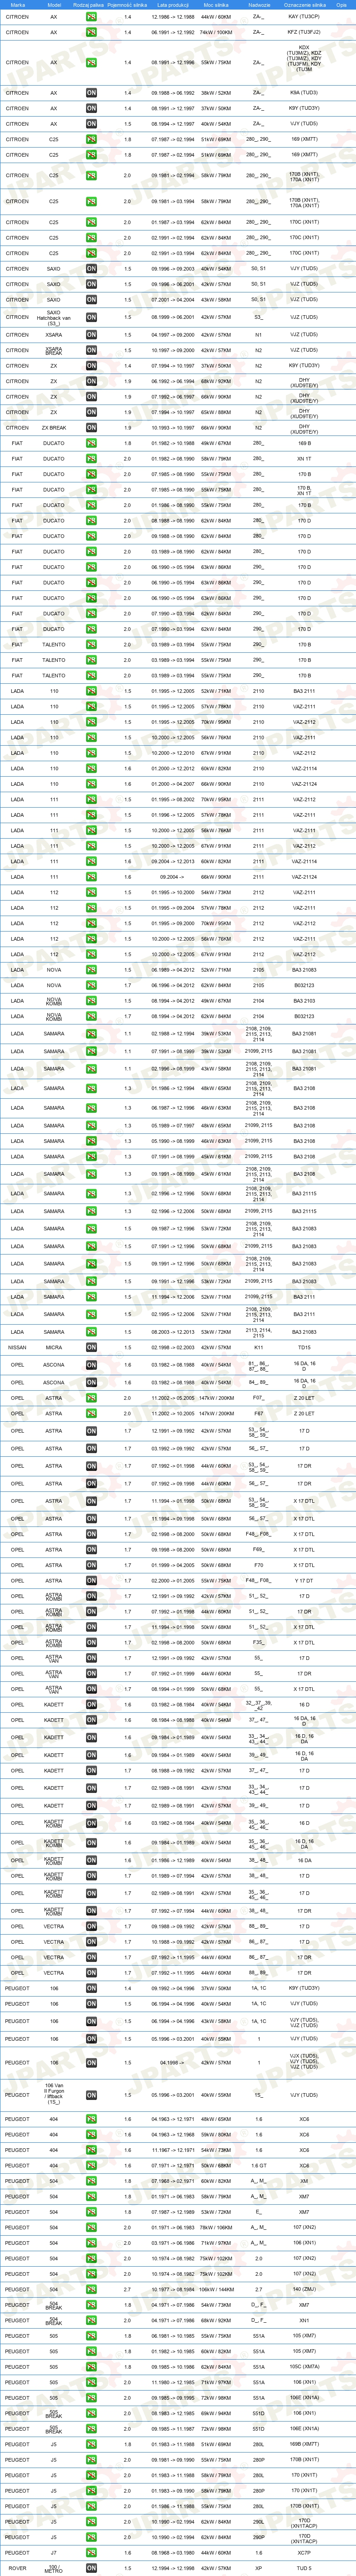Click the '1.6 GT' cell in PEUGEOT 404 row

point(258,2165)
